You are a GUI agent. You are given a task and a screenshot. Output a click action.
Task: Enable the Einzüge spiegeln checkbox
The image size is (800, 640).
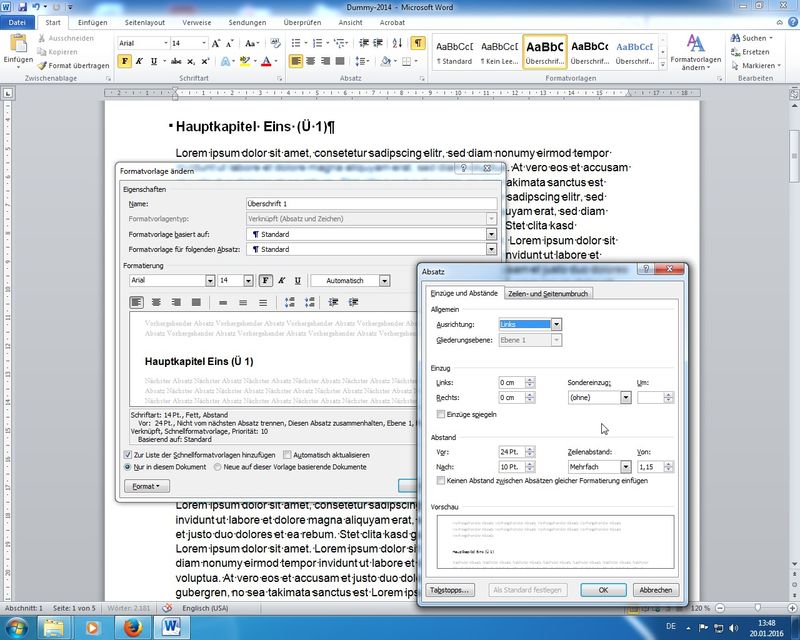tap(442, 414)
